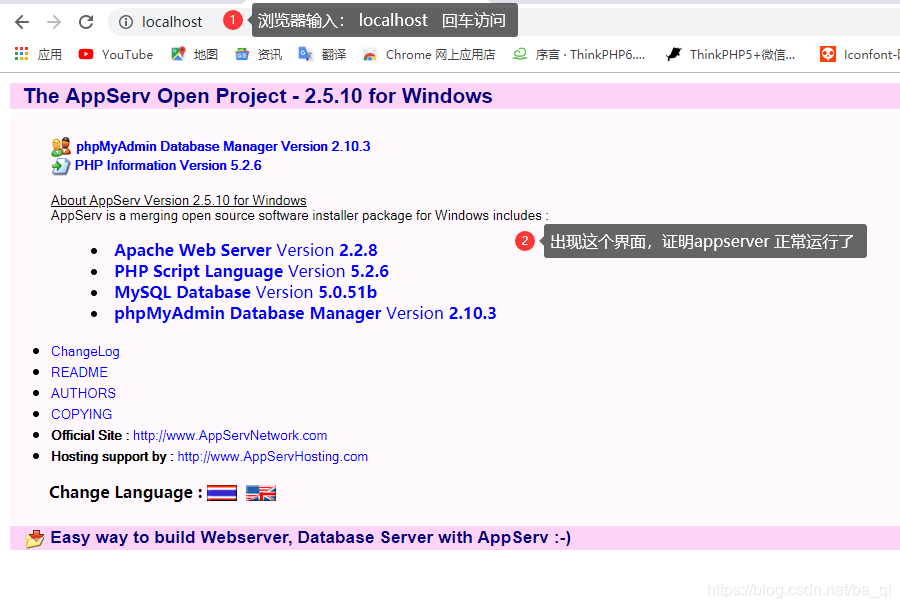Open the 翻译 bookmark
The image size is (900, 608).
point(330,54)
